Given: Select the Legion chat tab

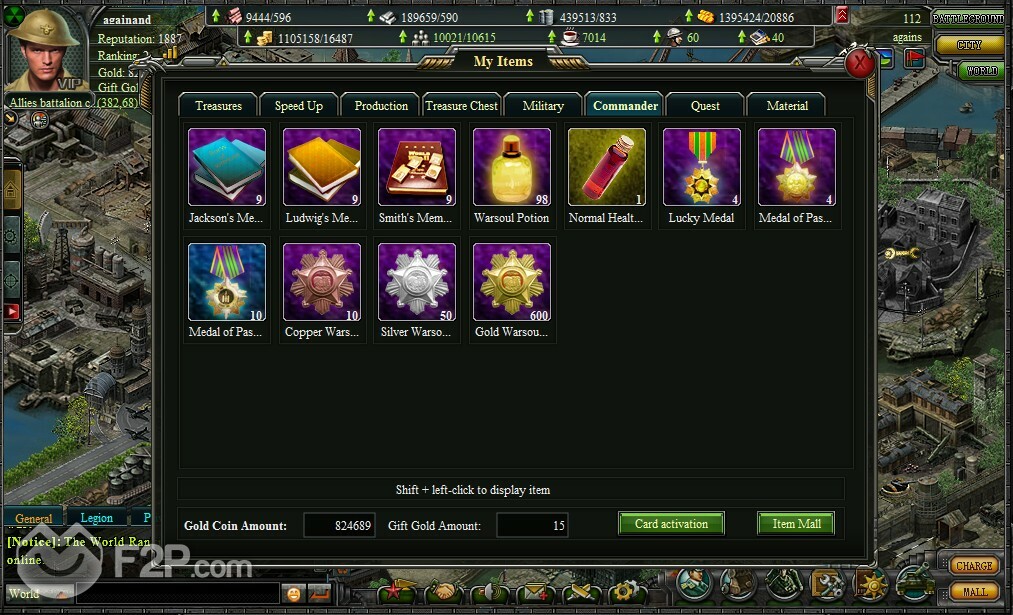Looking at the screenshot, I should pos(96,517).
